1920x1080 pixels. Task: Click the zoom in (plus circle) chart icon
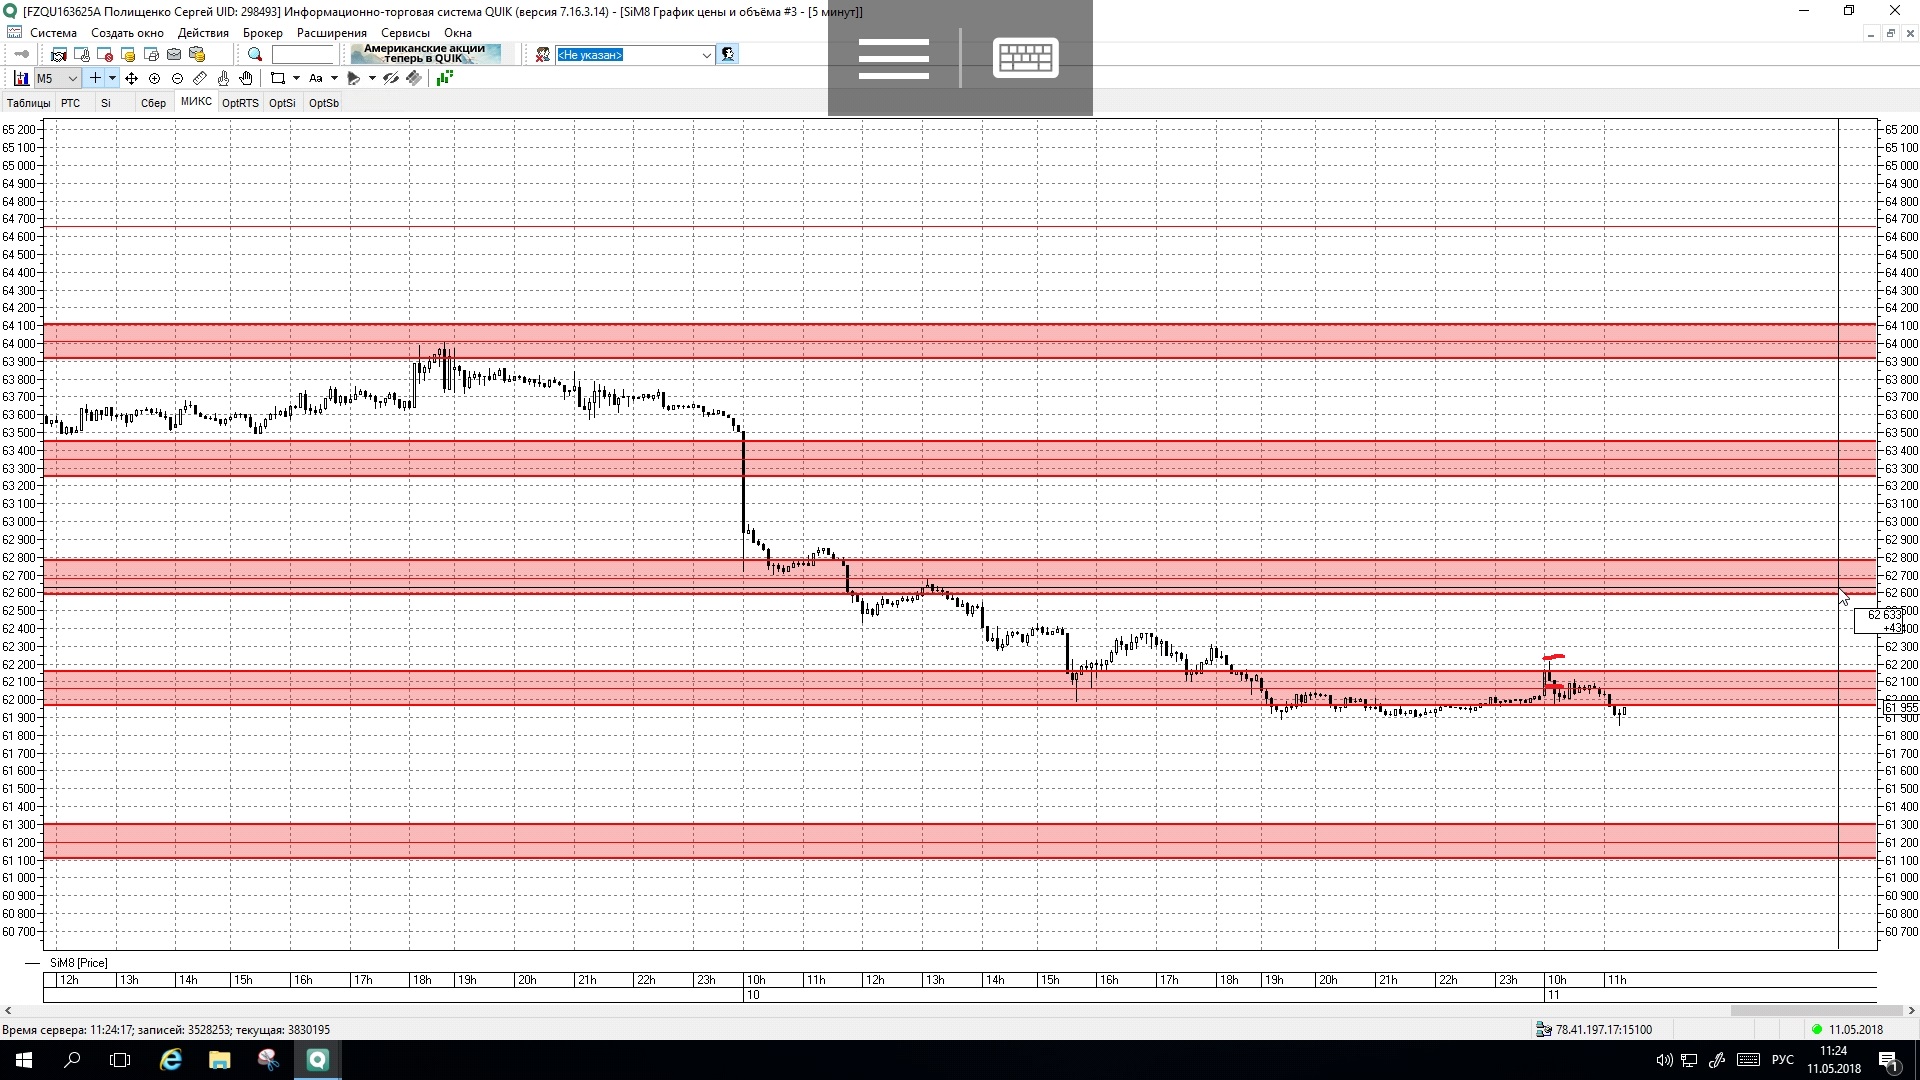pos(154,78)
